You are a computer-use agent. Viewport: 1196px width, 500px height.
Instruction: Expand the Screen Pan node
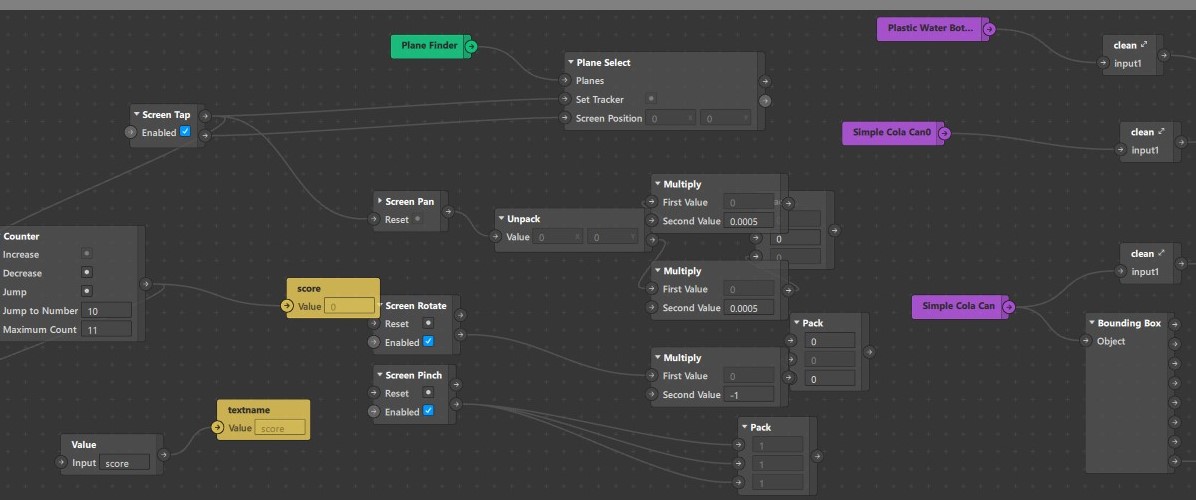point(379,201)
